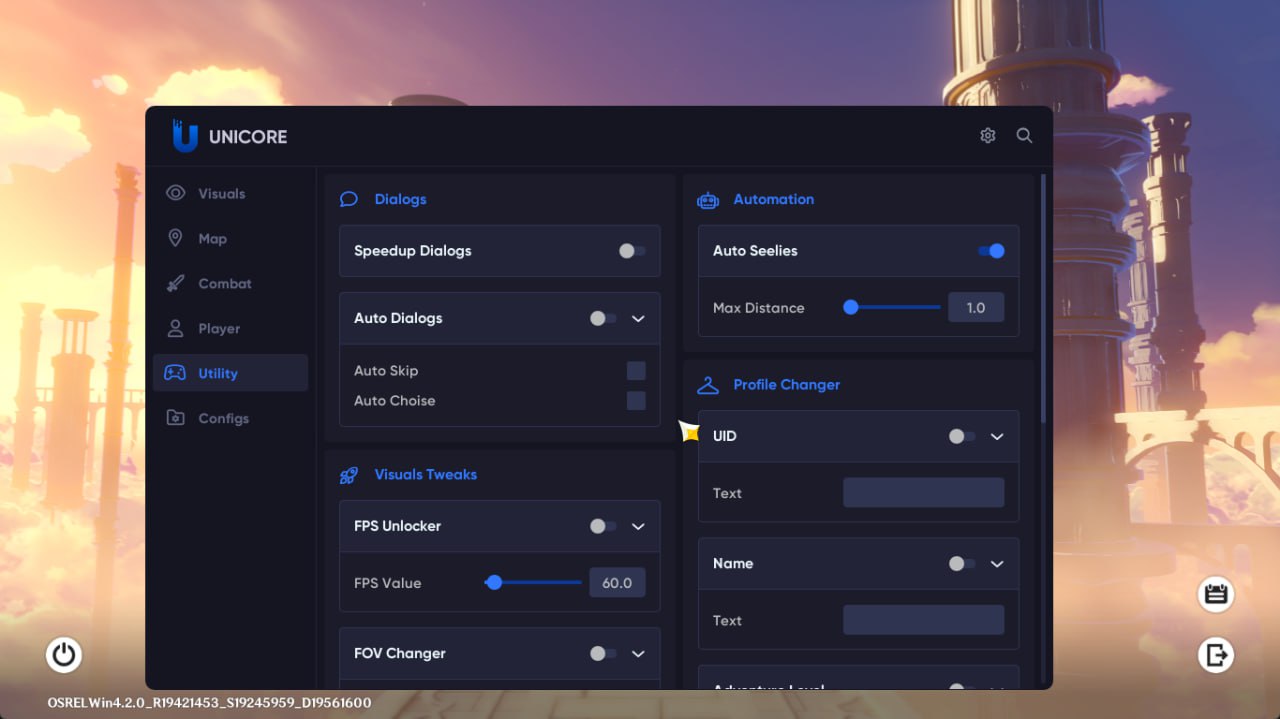Enable the UID toggle
The height and width of the screenshot is (719, 1280).
click(x=962, y=436)
